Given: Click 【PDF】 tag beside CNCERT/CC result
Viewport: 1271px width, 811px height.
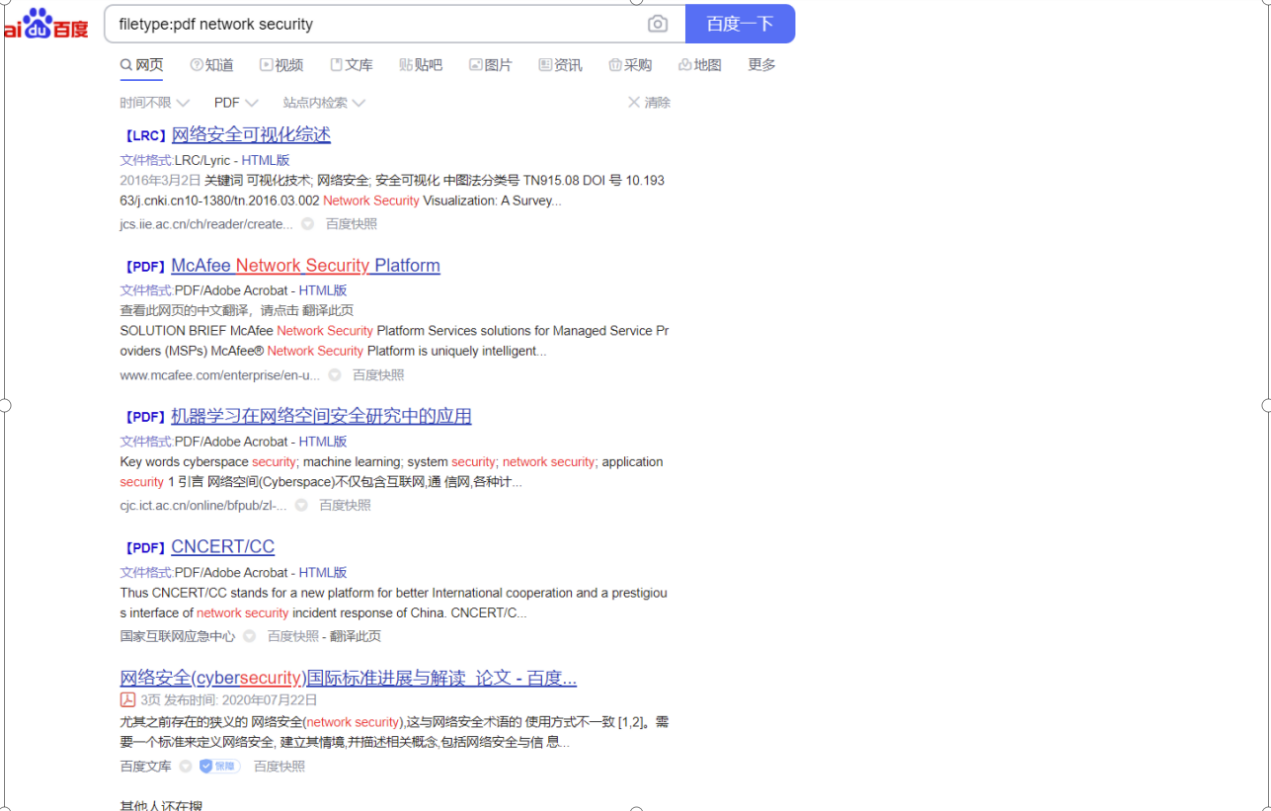Looking at the screenshot, I should tap(145, 548).
